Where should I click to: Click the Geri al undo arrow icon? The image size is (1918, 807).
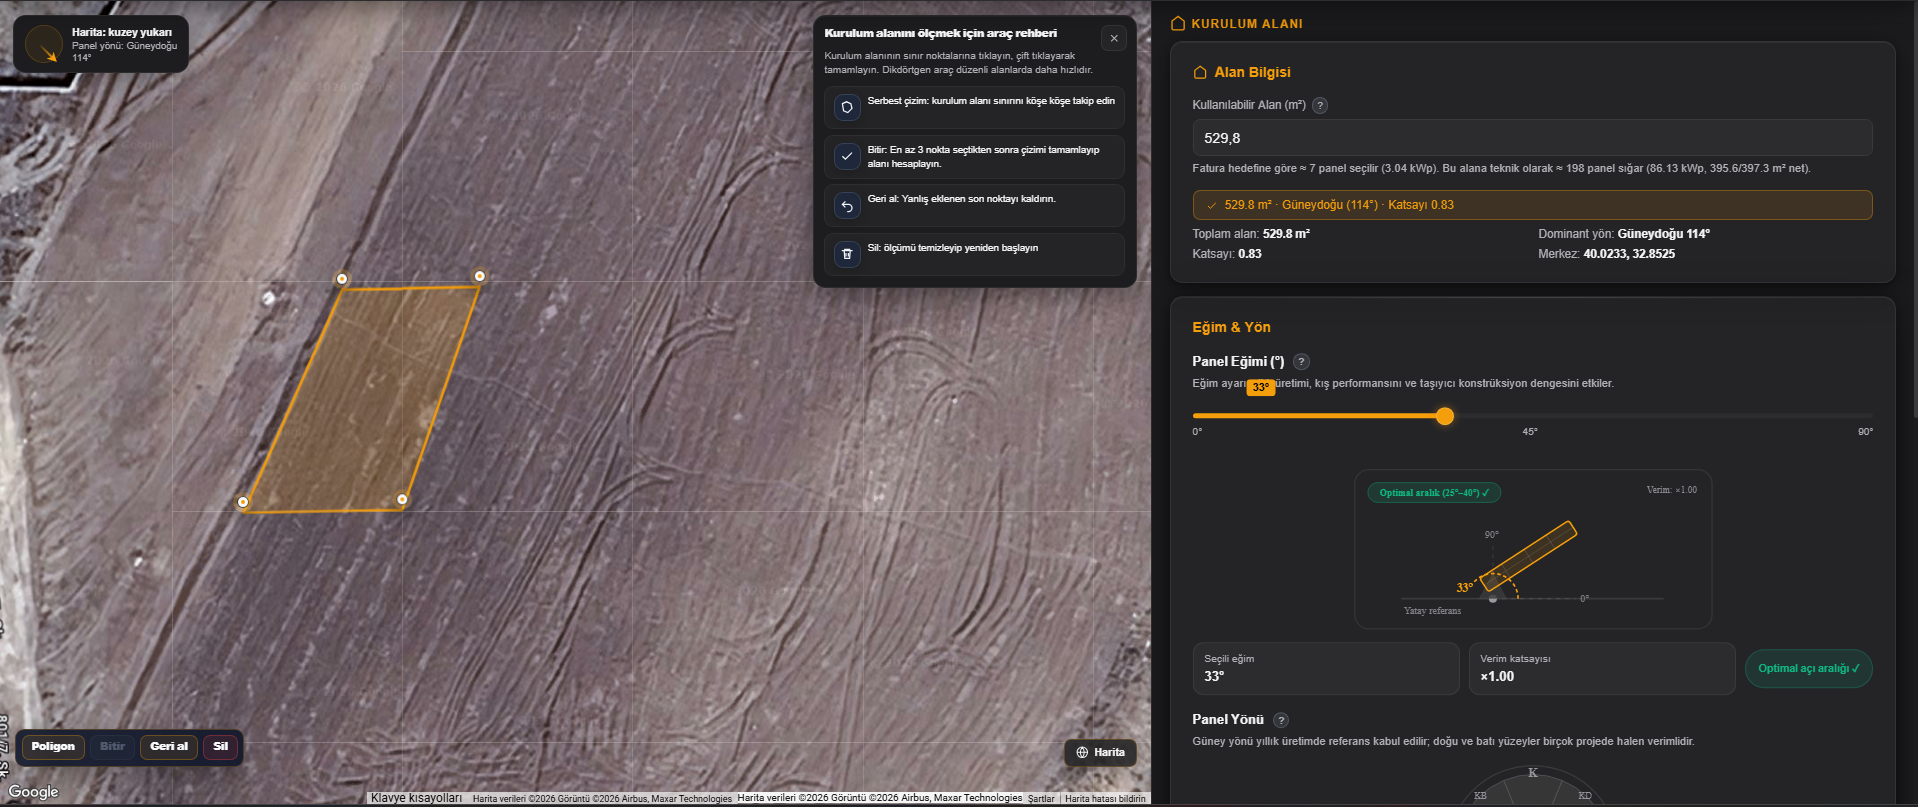(x=847, y=205)
